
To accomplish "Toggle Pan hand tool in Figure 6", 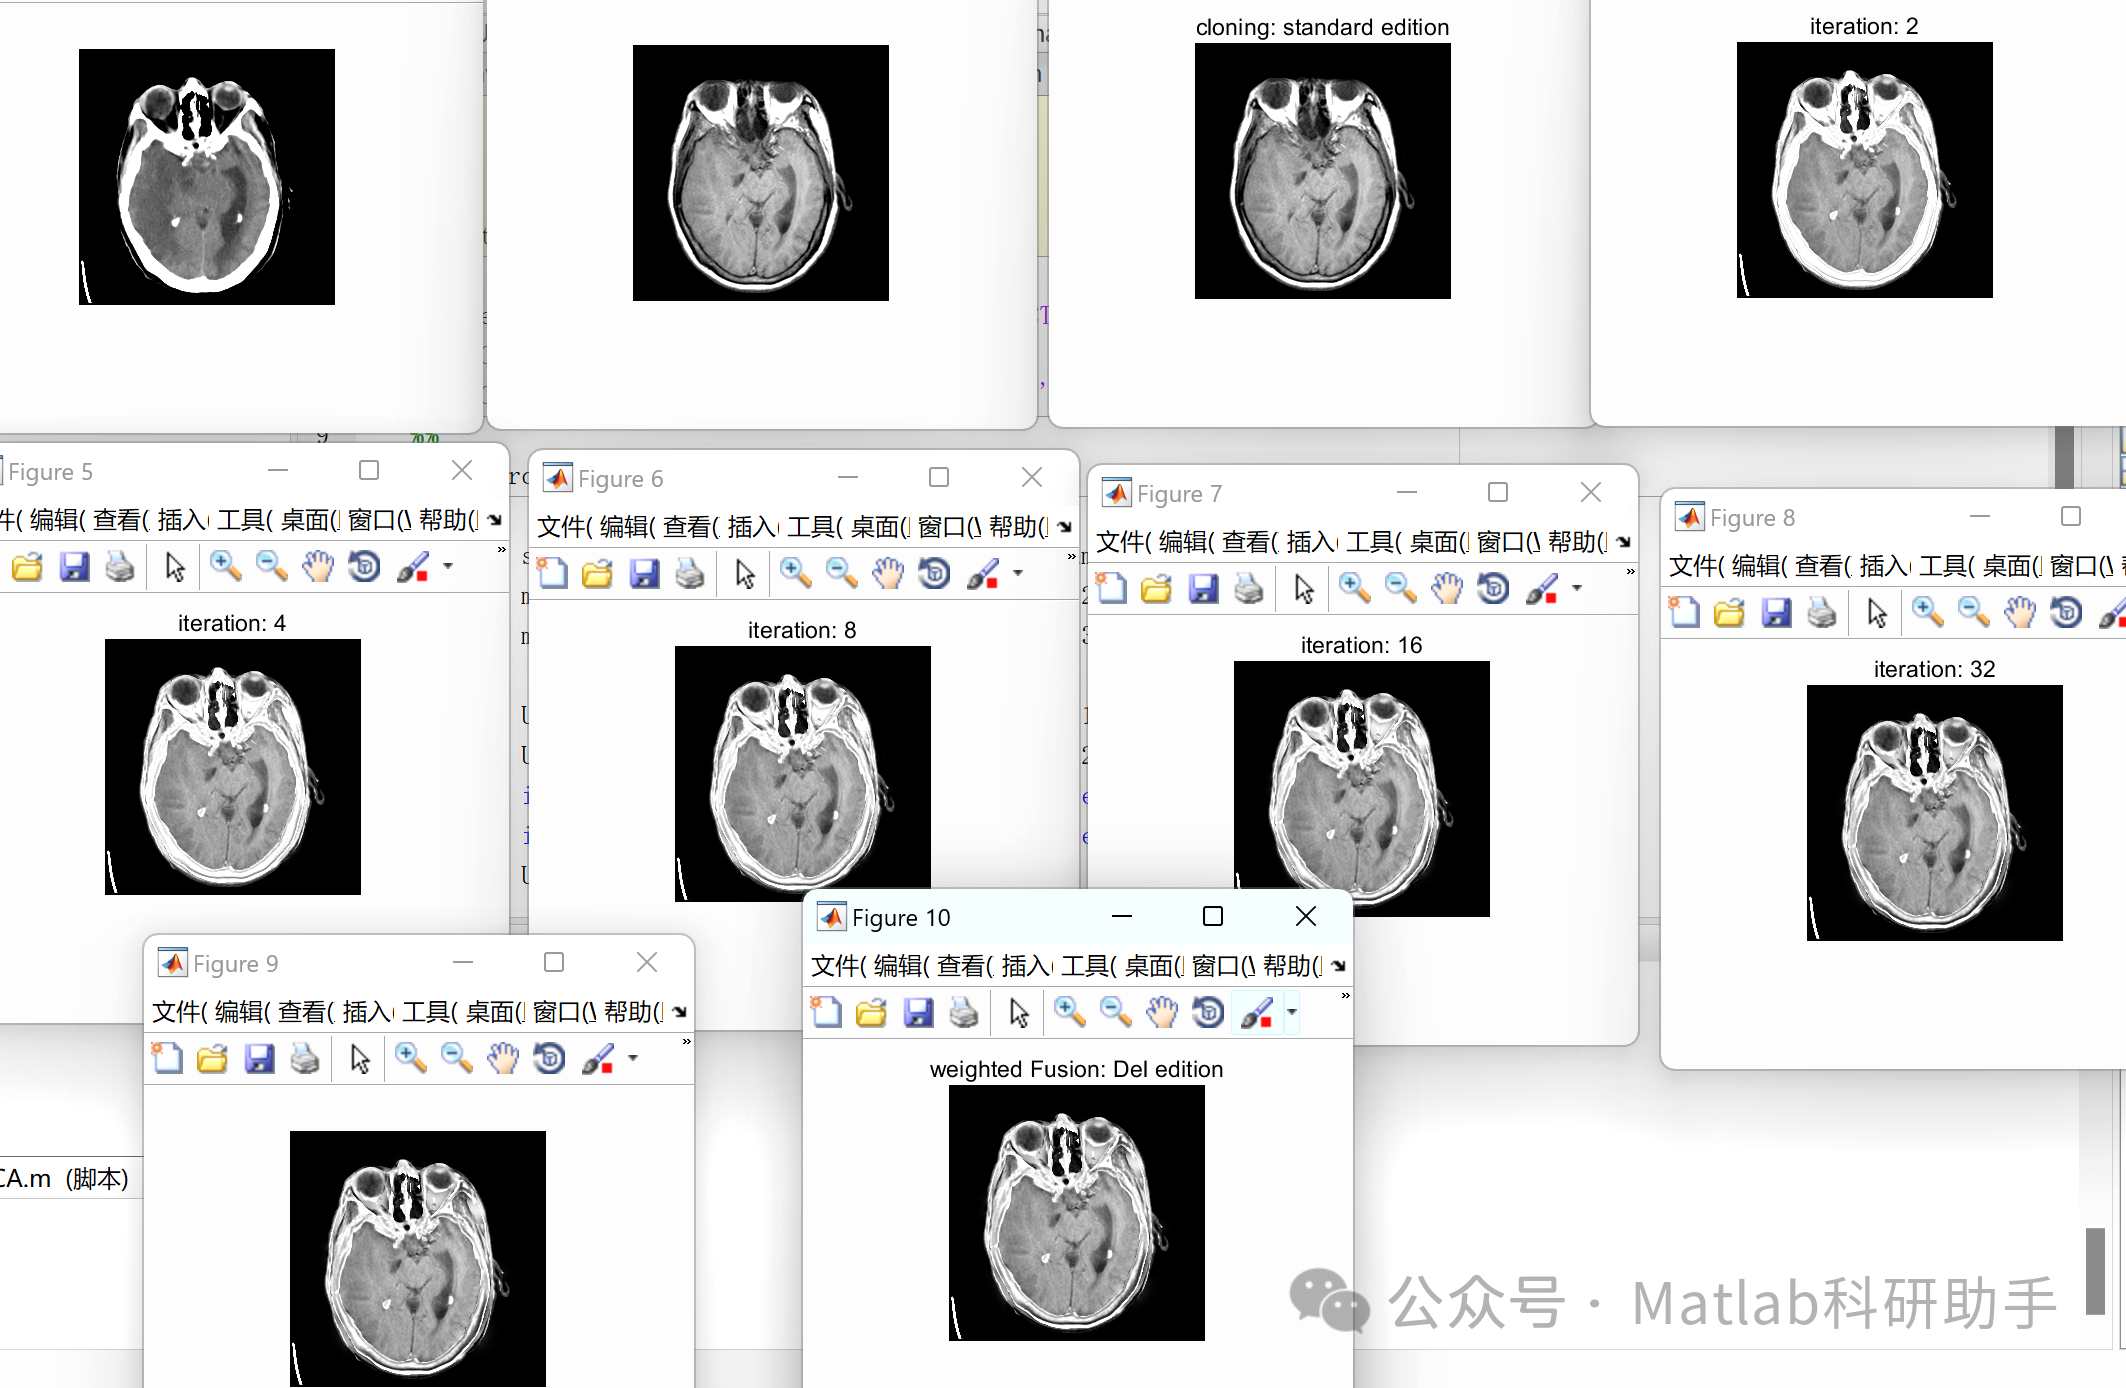I will point(887,574).
